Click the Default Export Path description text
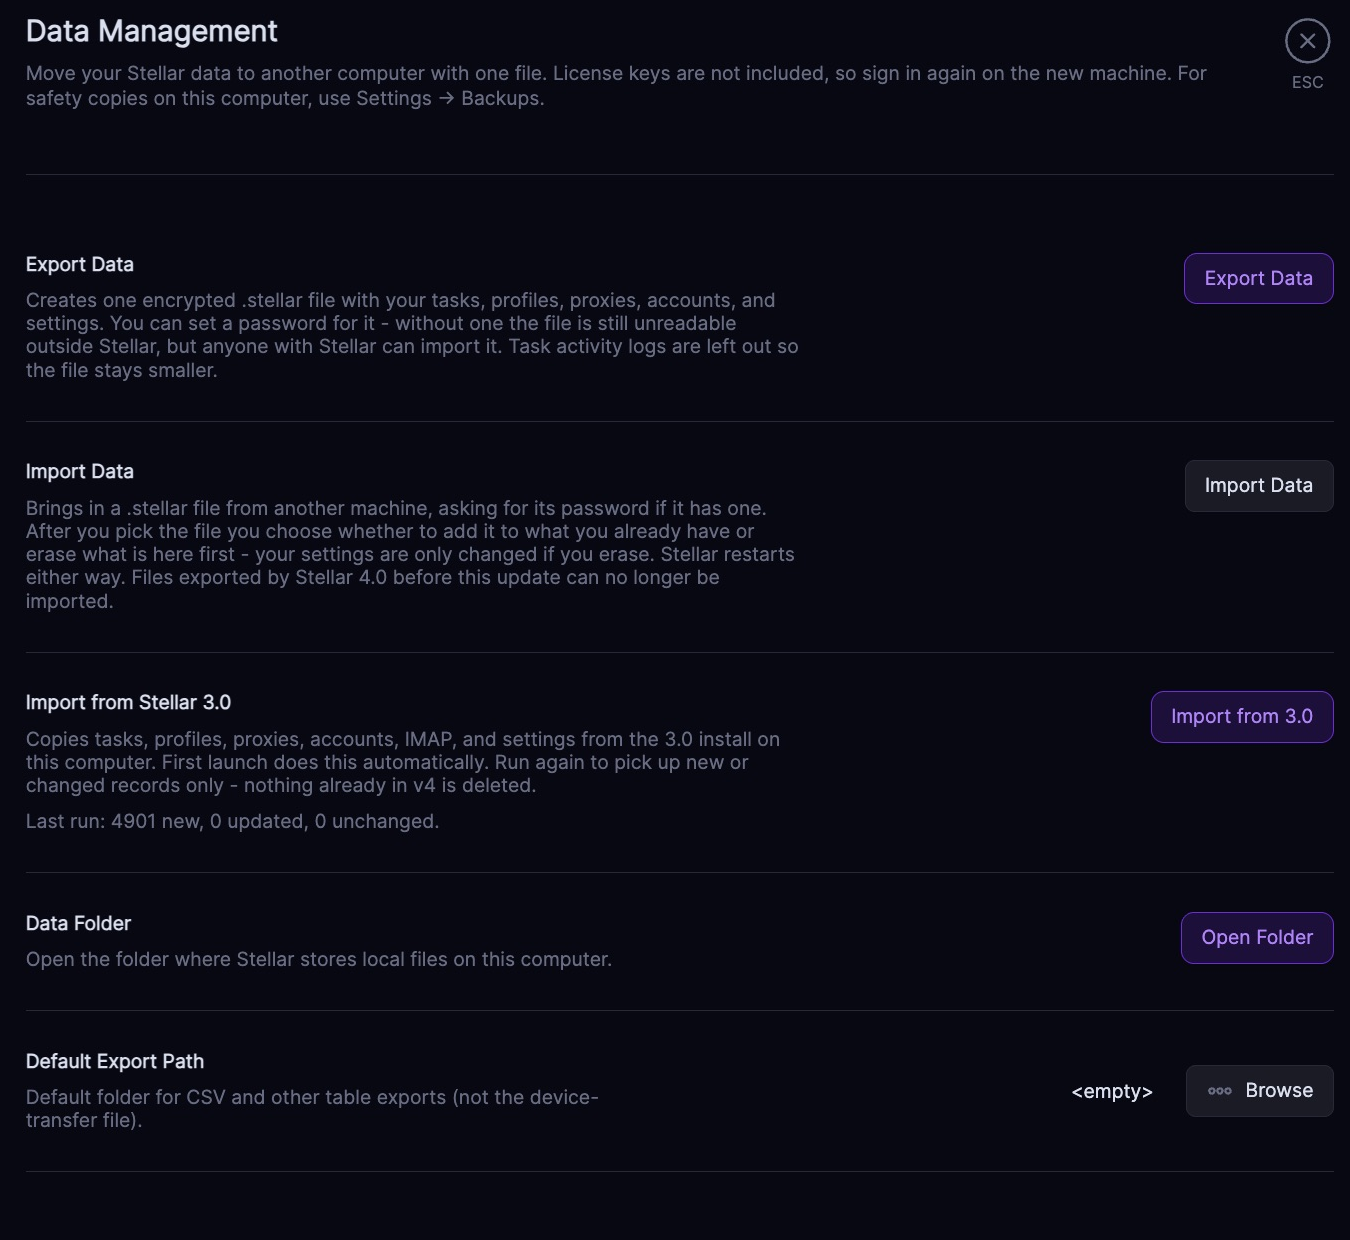The width and height of the screenshot is (1350, 1240). 312,1109
